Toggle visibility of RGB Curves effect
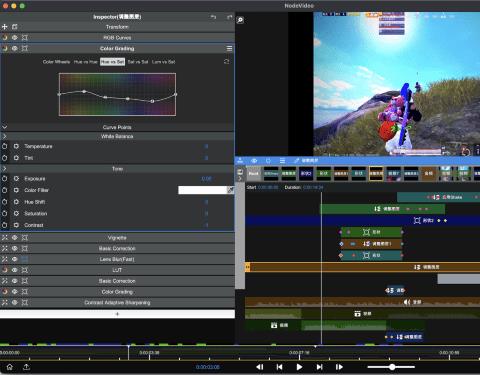Viewport: 480px width, 375px height. pyautogui.click(x=15, y=38)
